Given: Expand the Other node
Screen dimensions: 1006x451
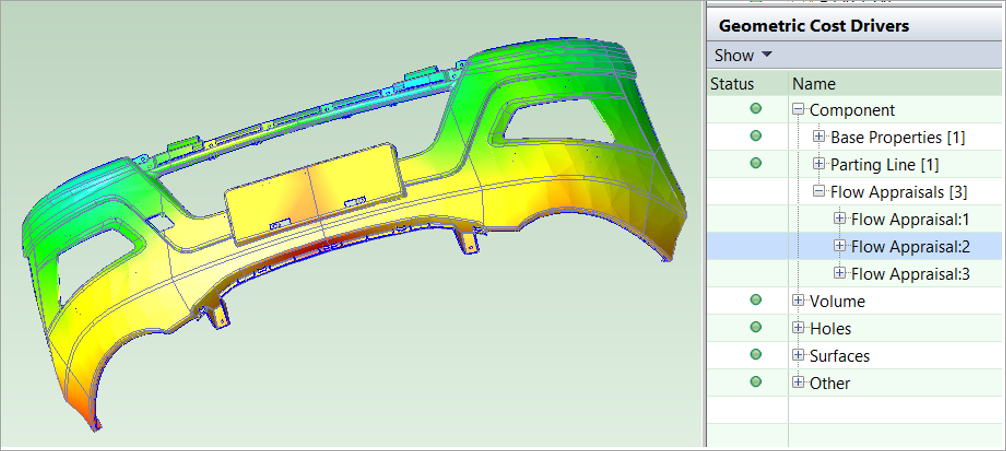Looking at the screenshot, I should pos(798,382).
